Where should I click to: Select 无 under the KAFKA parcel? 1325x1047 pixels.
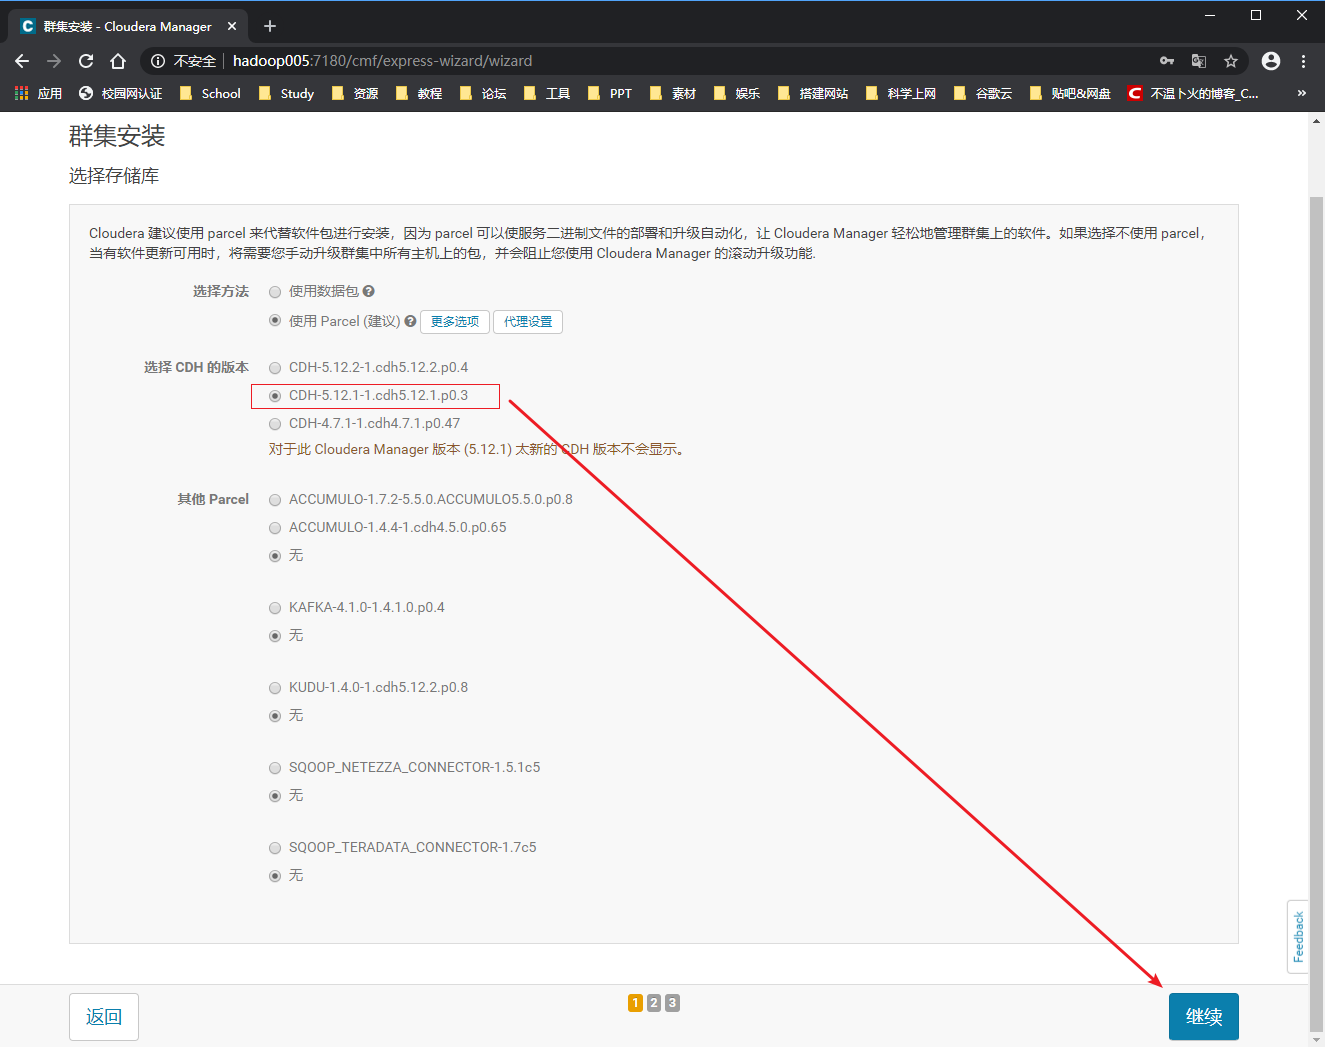275,636
